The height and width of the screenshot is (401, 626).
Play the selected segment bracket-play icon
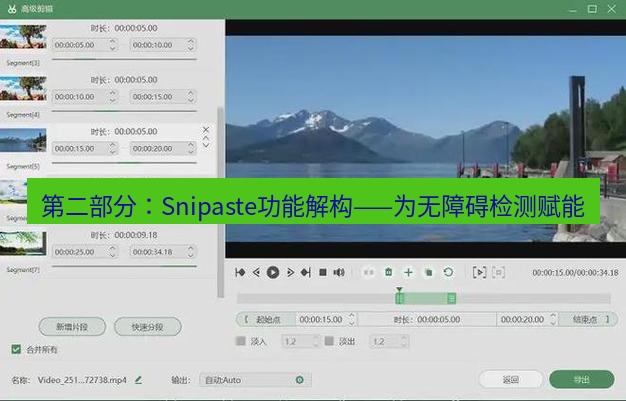pos(479,272)
